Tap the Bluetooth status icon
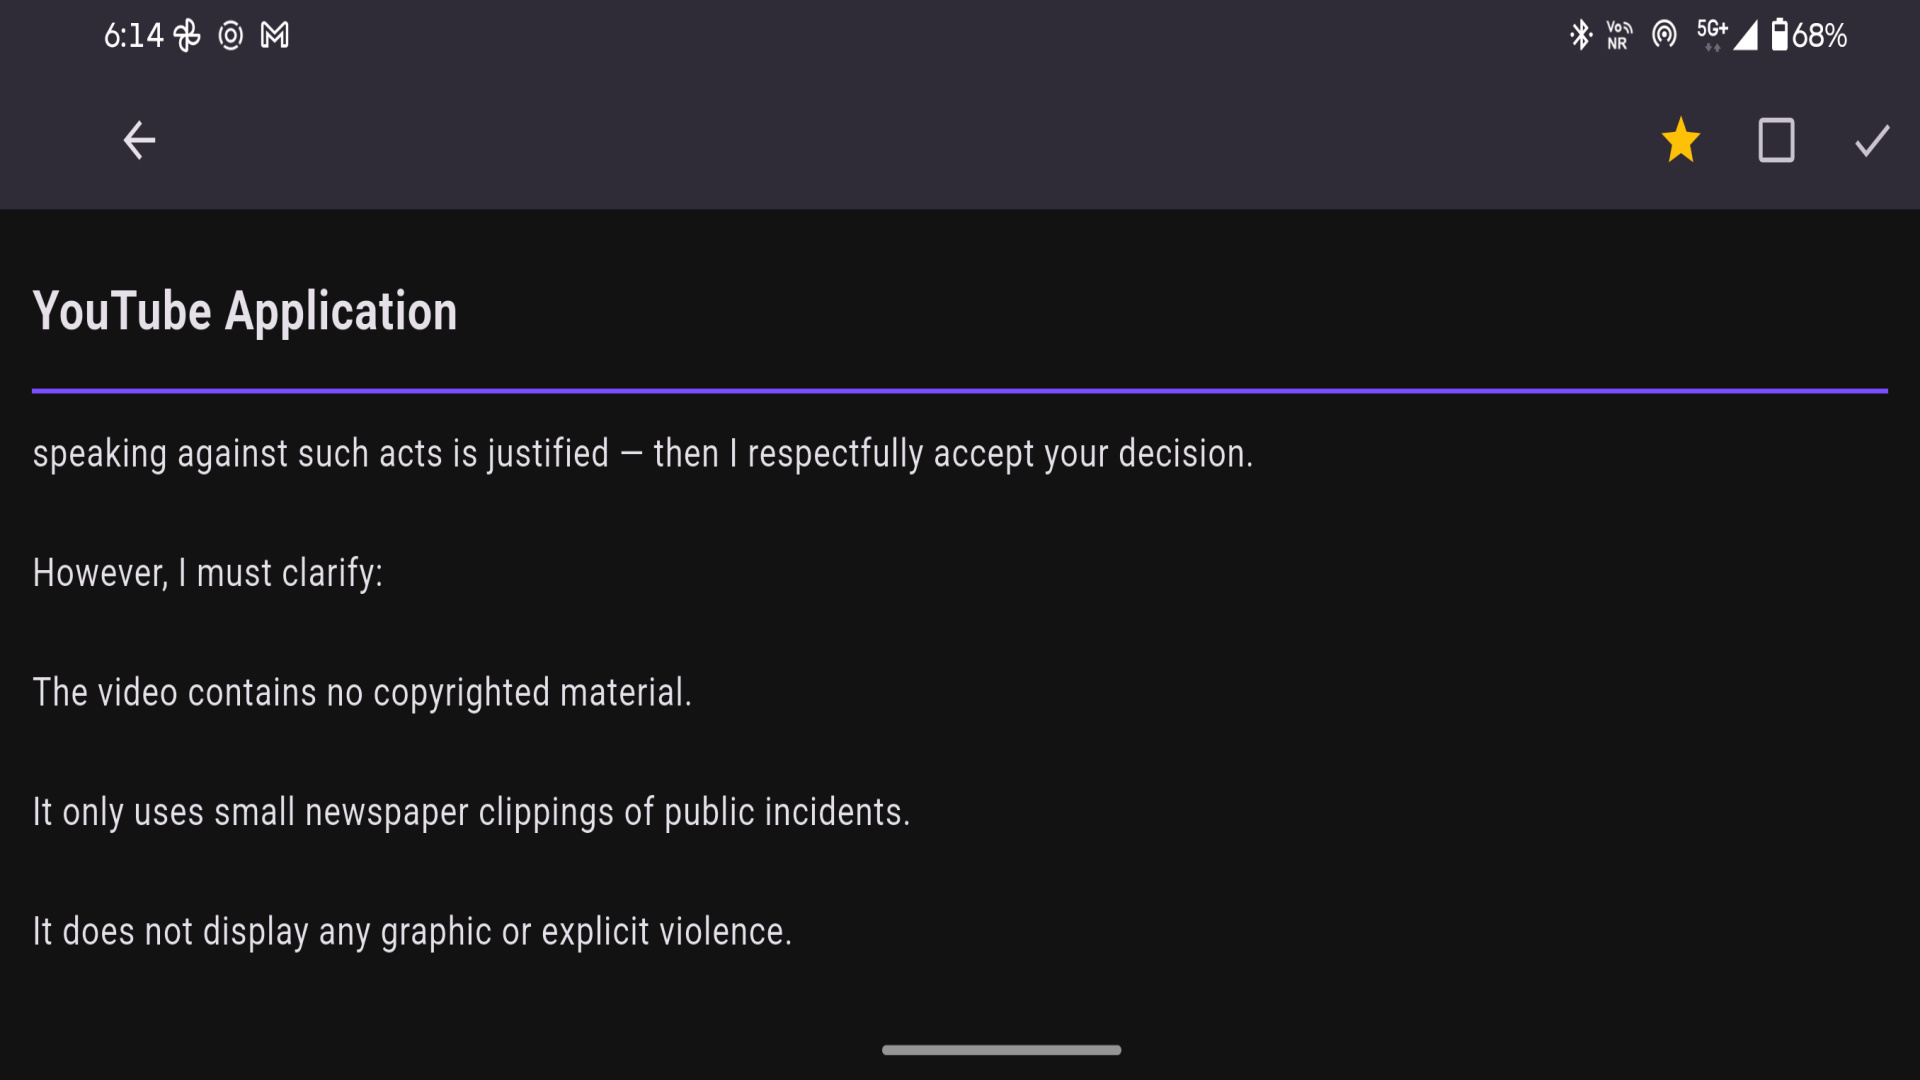The height and width of the screenshot is (1080, 1920). [1580, 36]
